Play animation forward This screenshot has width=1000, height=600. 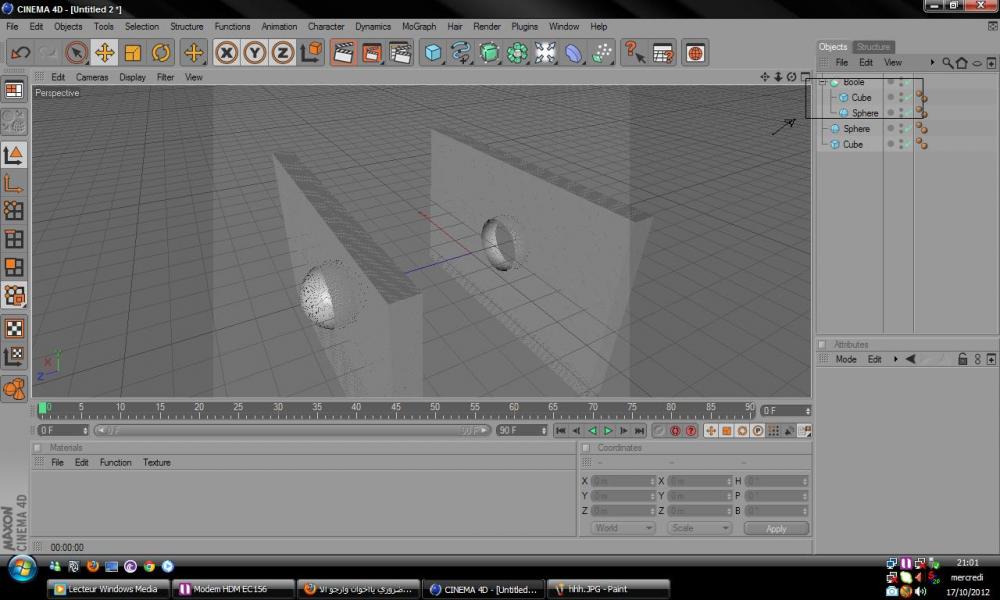coord(608,431)
